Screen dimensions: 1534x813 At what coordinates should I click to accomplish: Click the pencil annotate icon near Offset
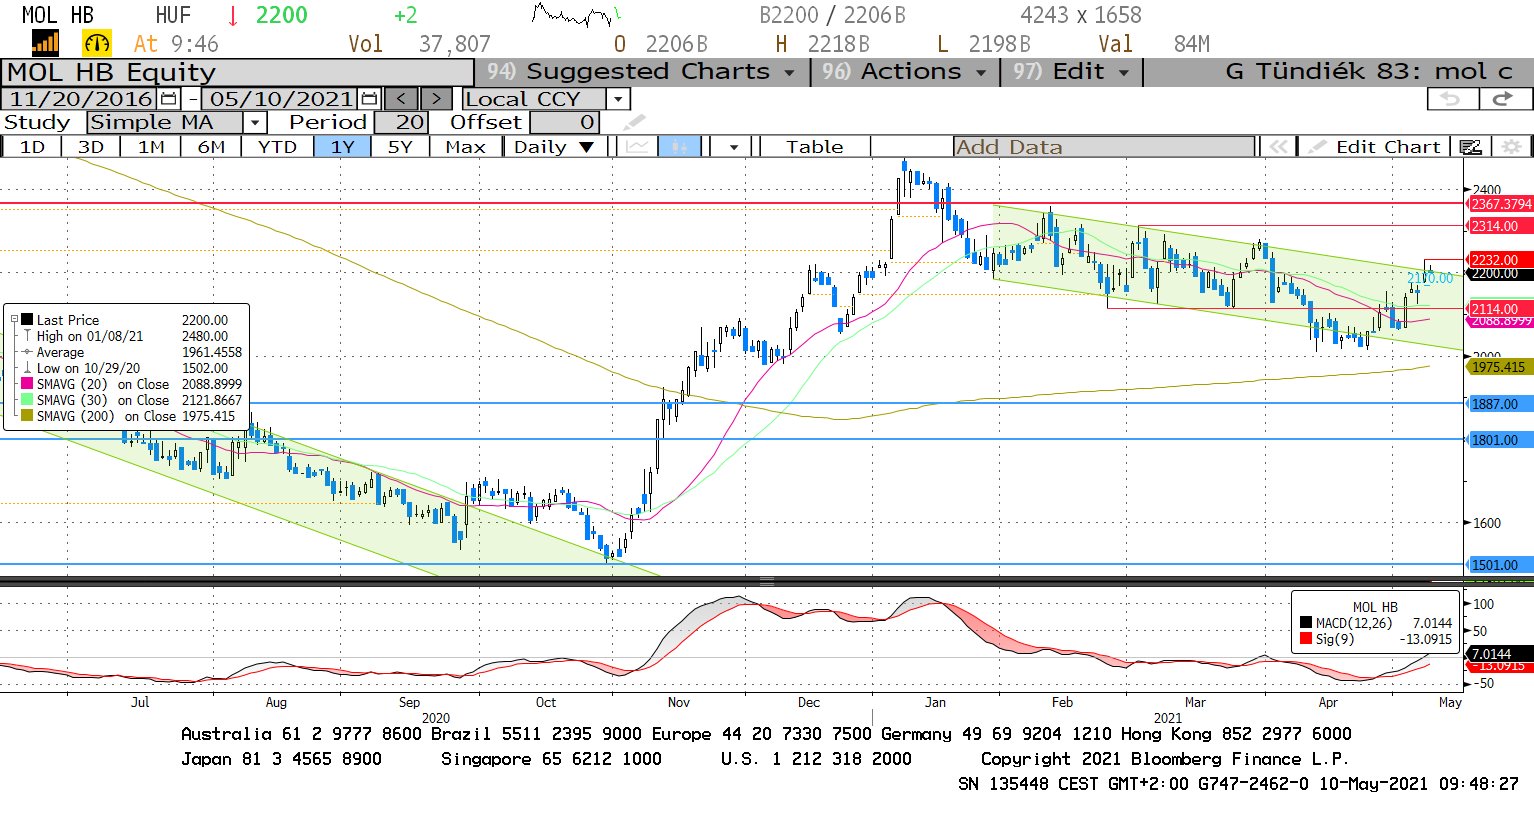[x=634, y=123]
